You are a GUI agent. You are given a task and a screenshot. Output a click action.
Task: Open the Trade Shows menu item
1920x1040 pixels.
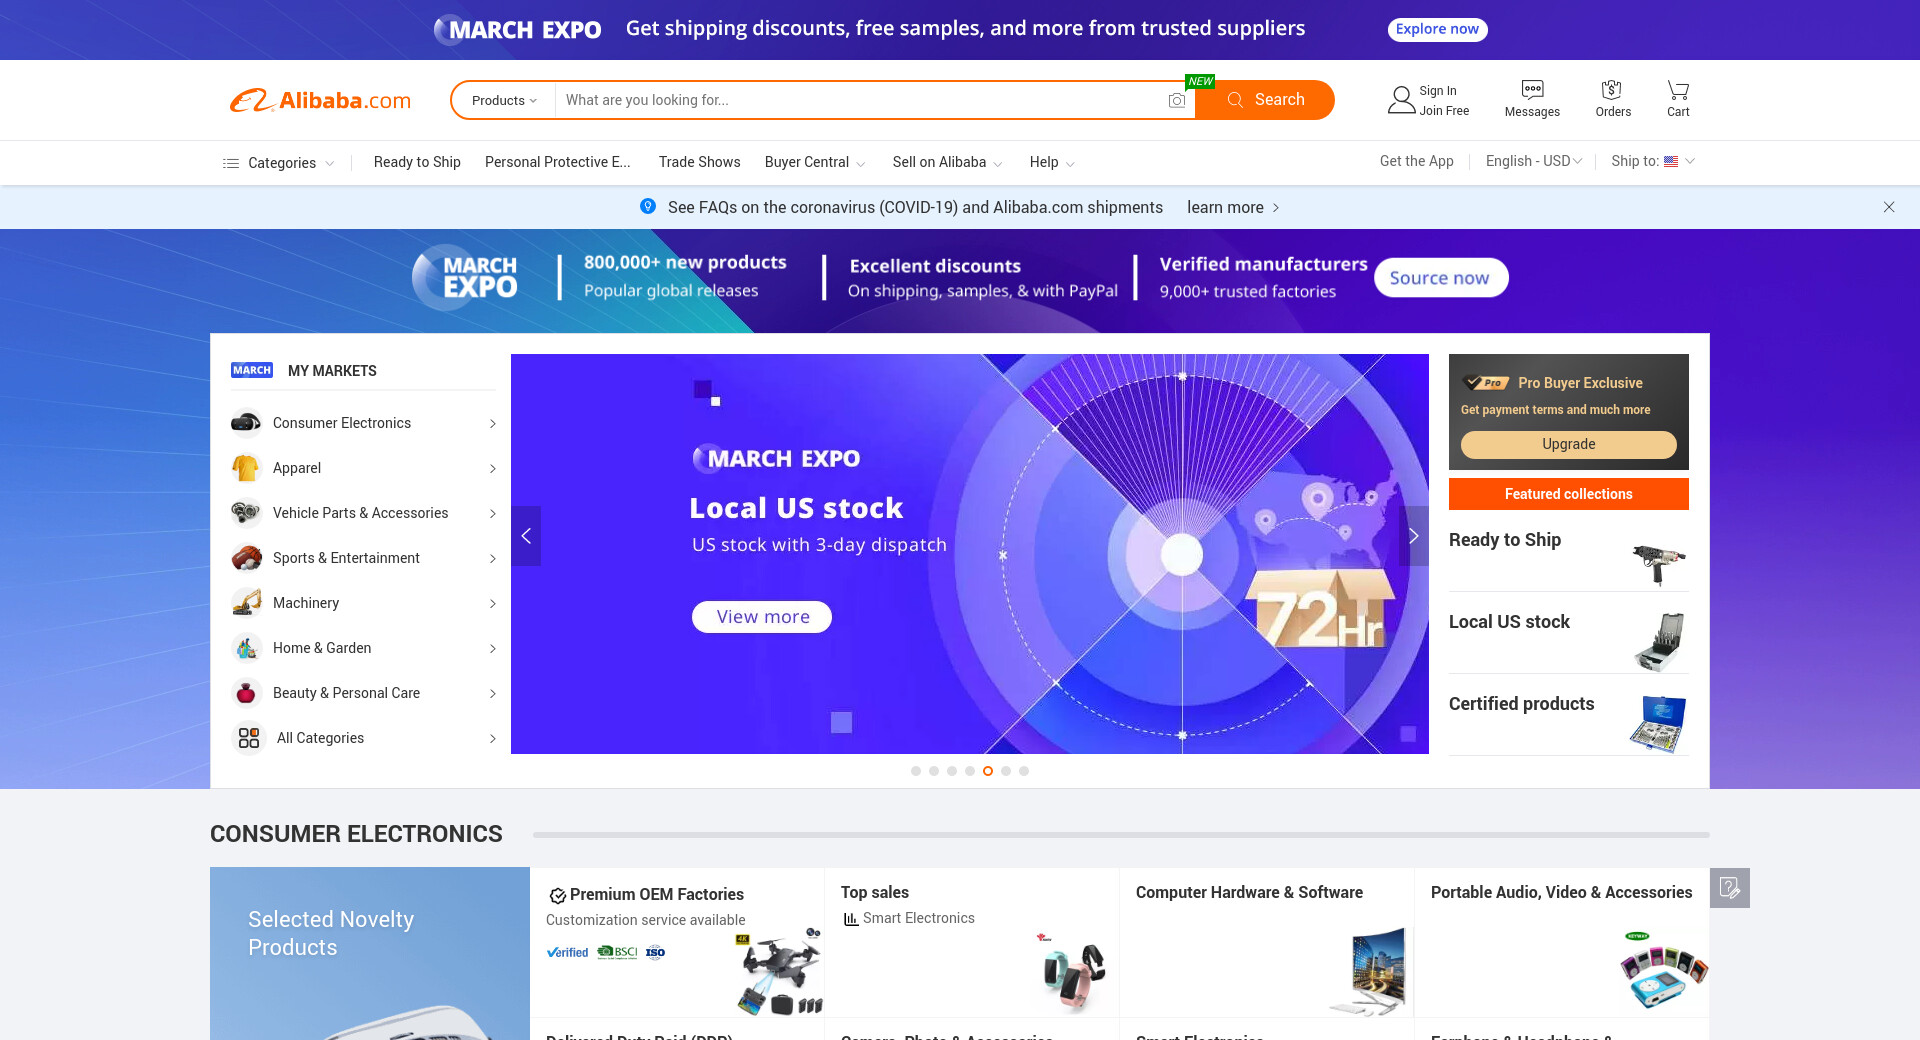[x=699, y=162]
